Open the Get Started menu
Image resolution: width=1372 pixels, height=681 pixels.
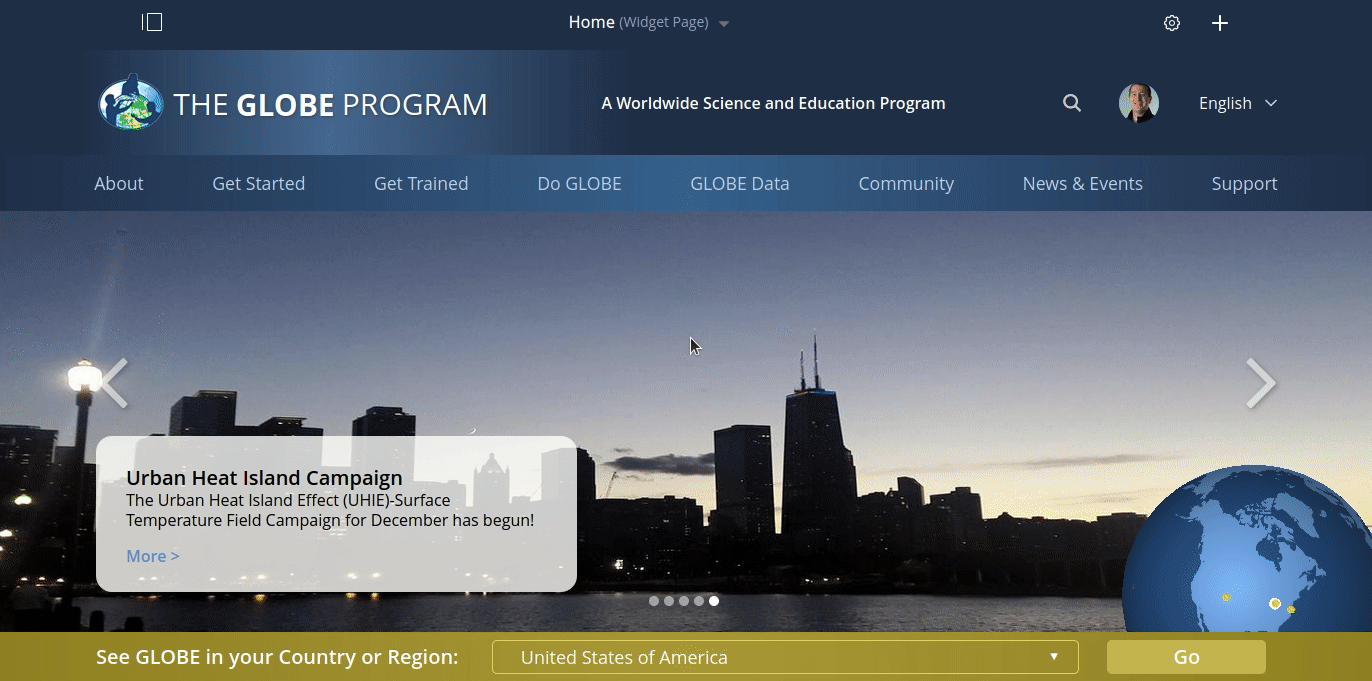pyautogui.click(x=259, y=183)
